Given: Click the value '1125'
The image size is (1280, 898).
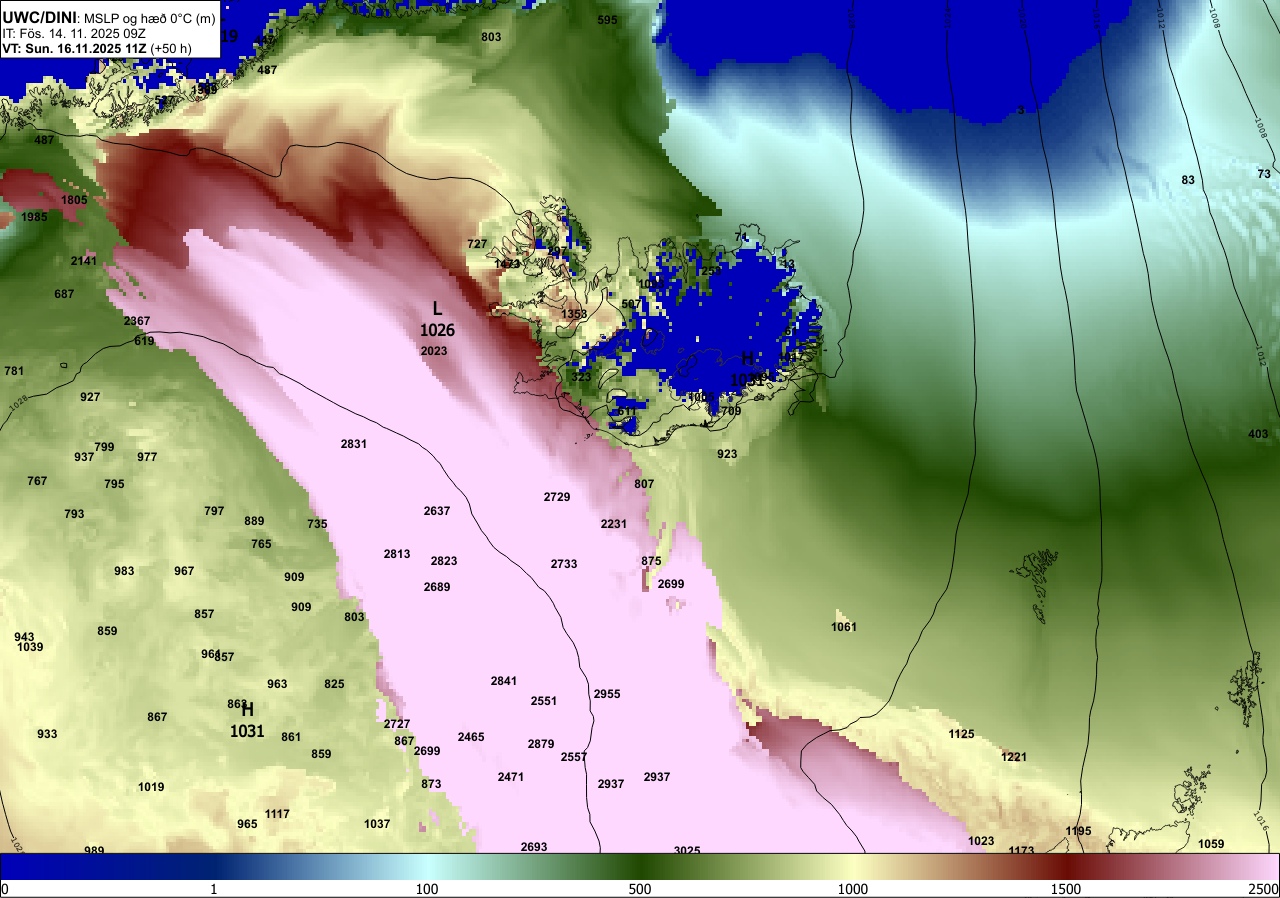Looking at the screenshot, I should [961, 734].
